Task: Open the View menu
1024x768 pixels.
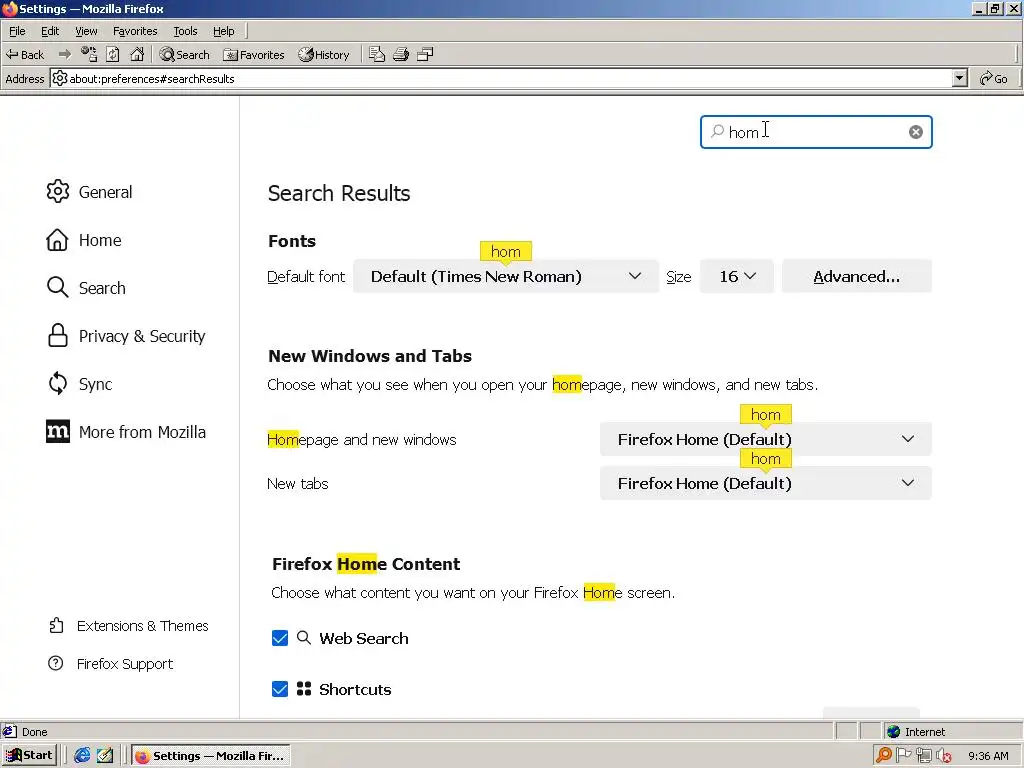Action: [x=86, y=31]
